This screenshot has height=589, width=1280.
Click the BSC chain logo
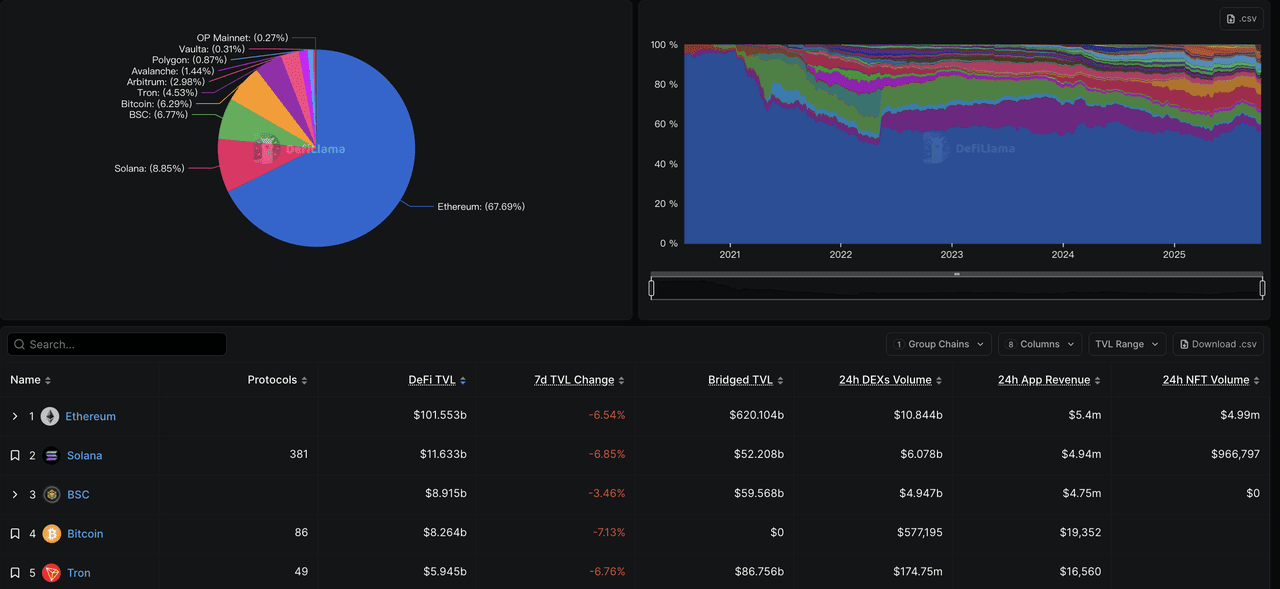click(51, 494)
